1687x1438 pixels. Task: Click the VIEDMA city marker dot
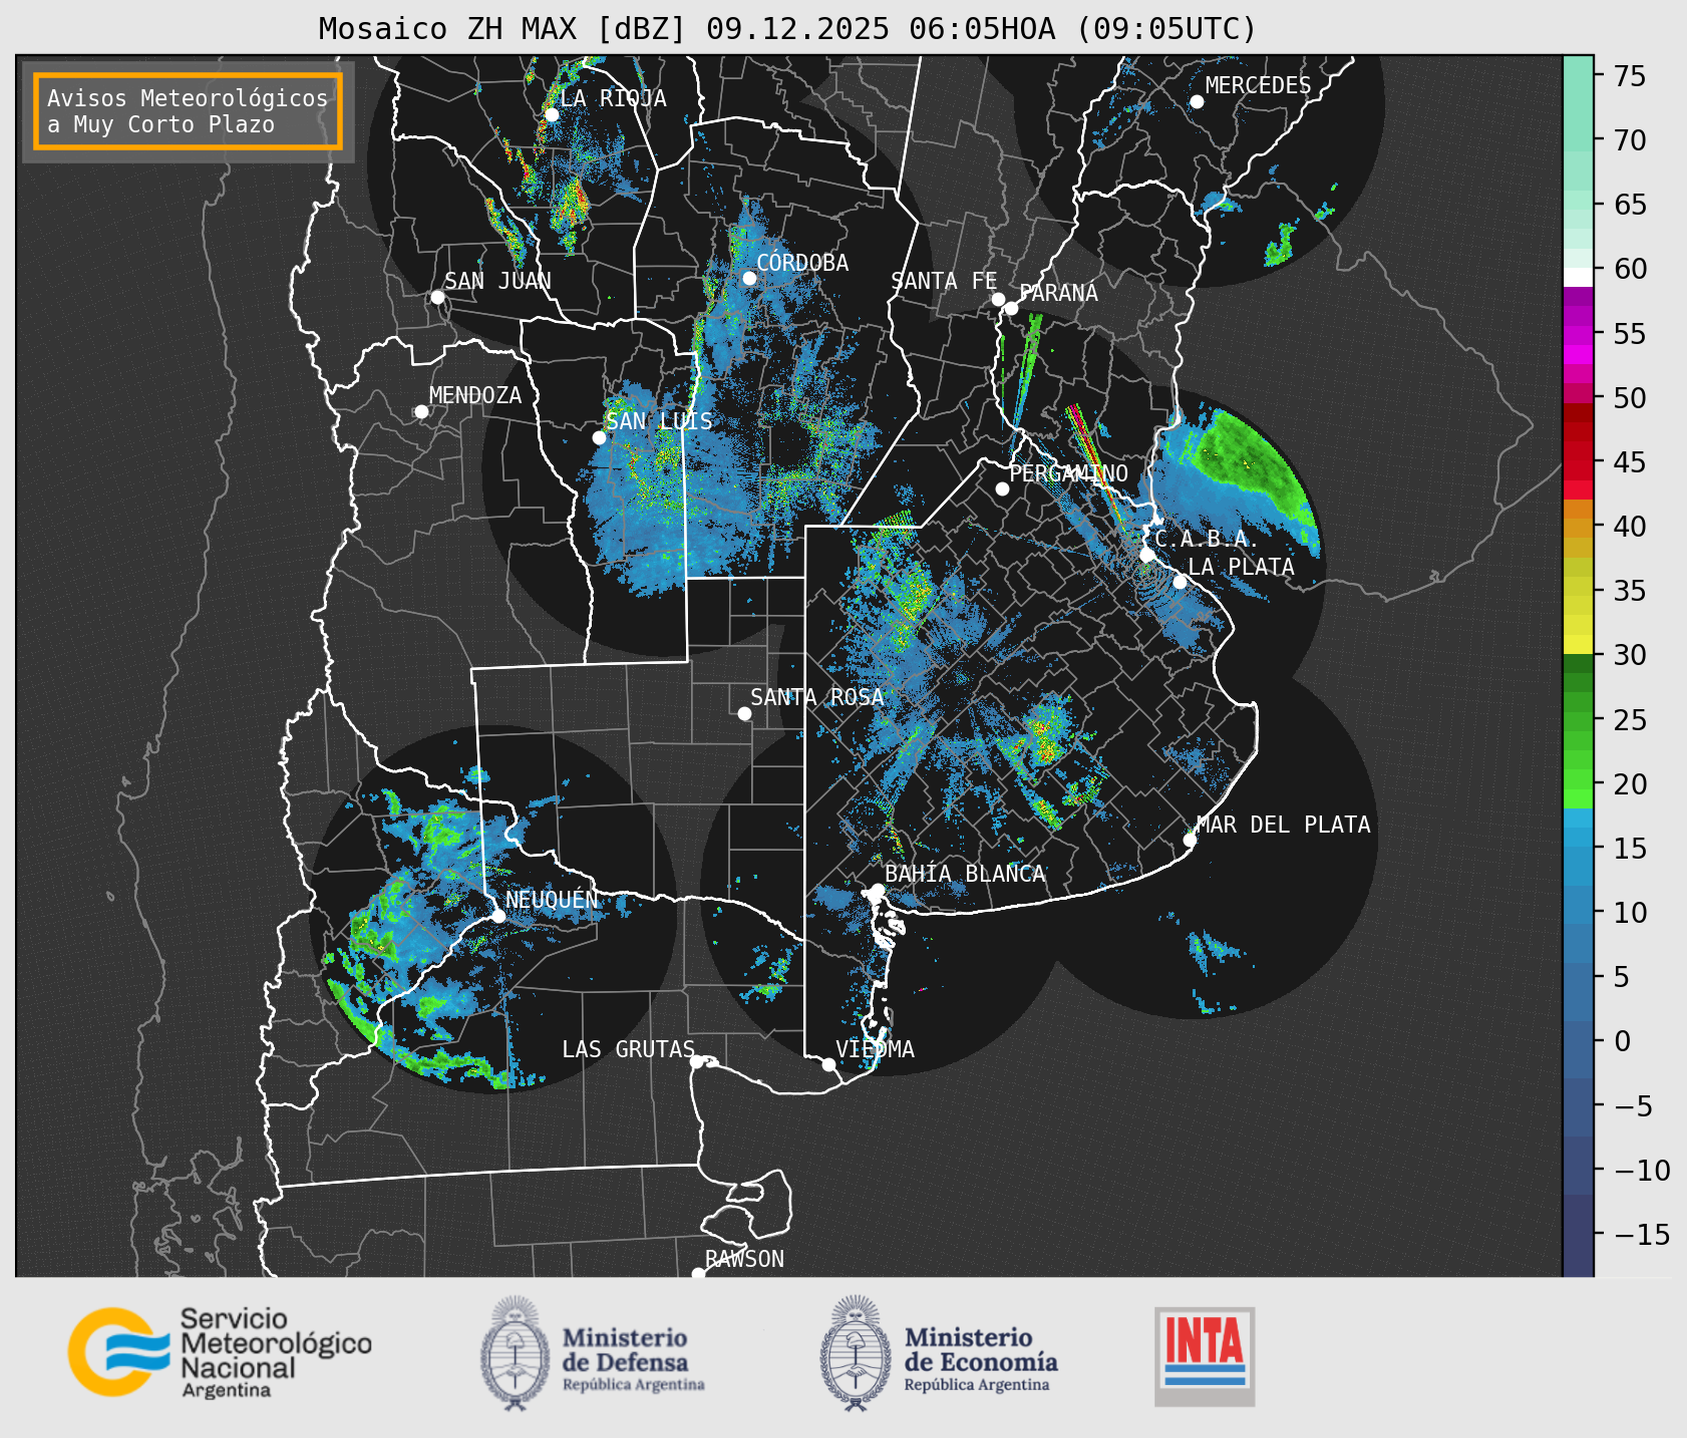pos(828,1064)
